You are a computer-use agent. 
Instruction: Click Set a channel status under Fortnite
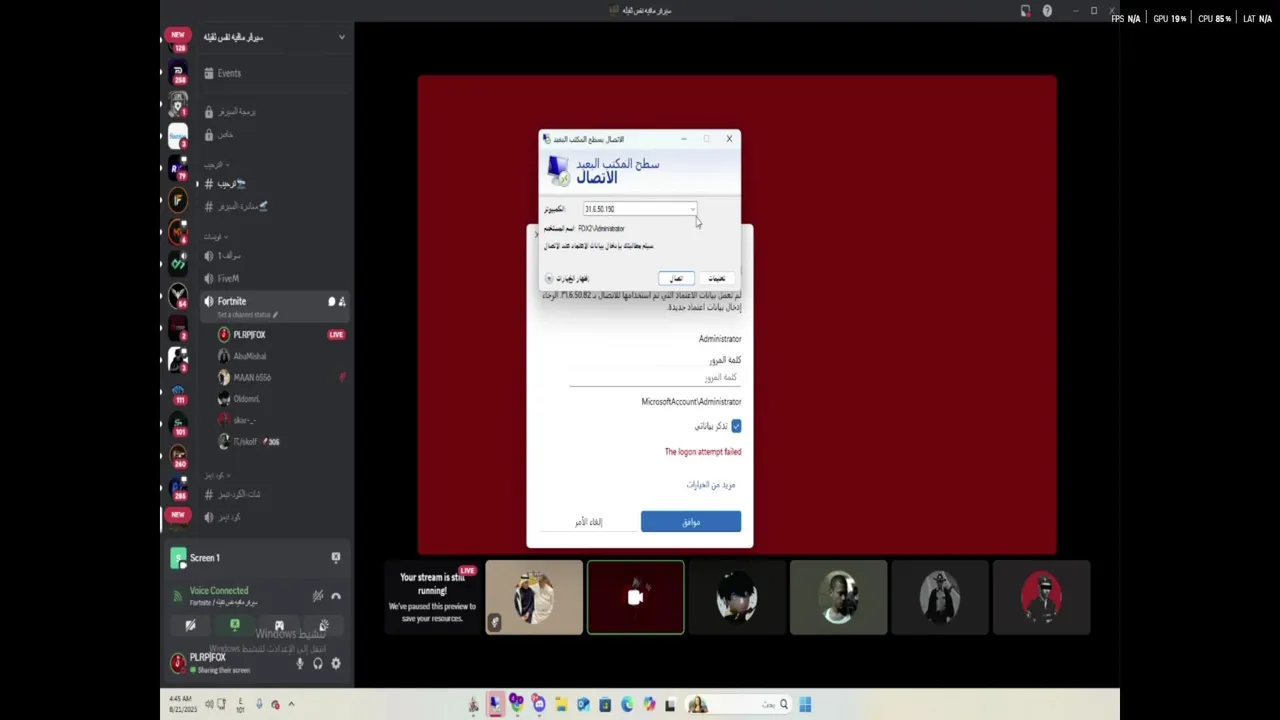(x=247, y=315)
